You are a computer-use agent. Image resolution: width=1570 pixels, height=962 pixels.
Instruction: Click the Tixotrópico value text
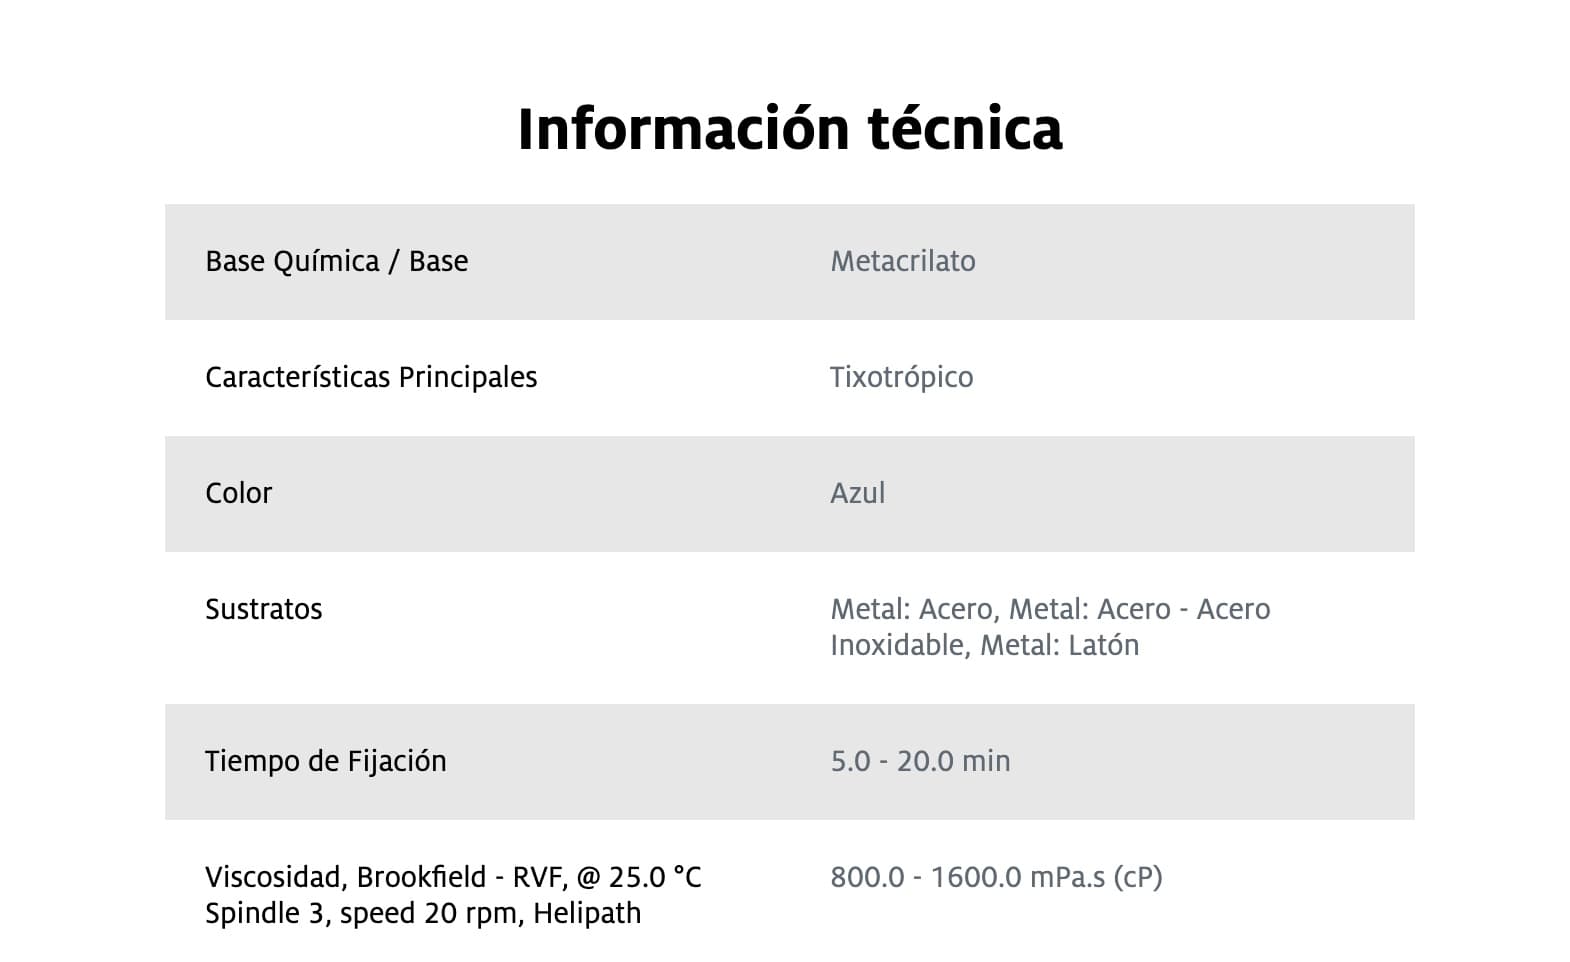901,377
